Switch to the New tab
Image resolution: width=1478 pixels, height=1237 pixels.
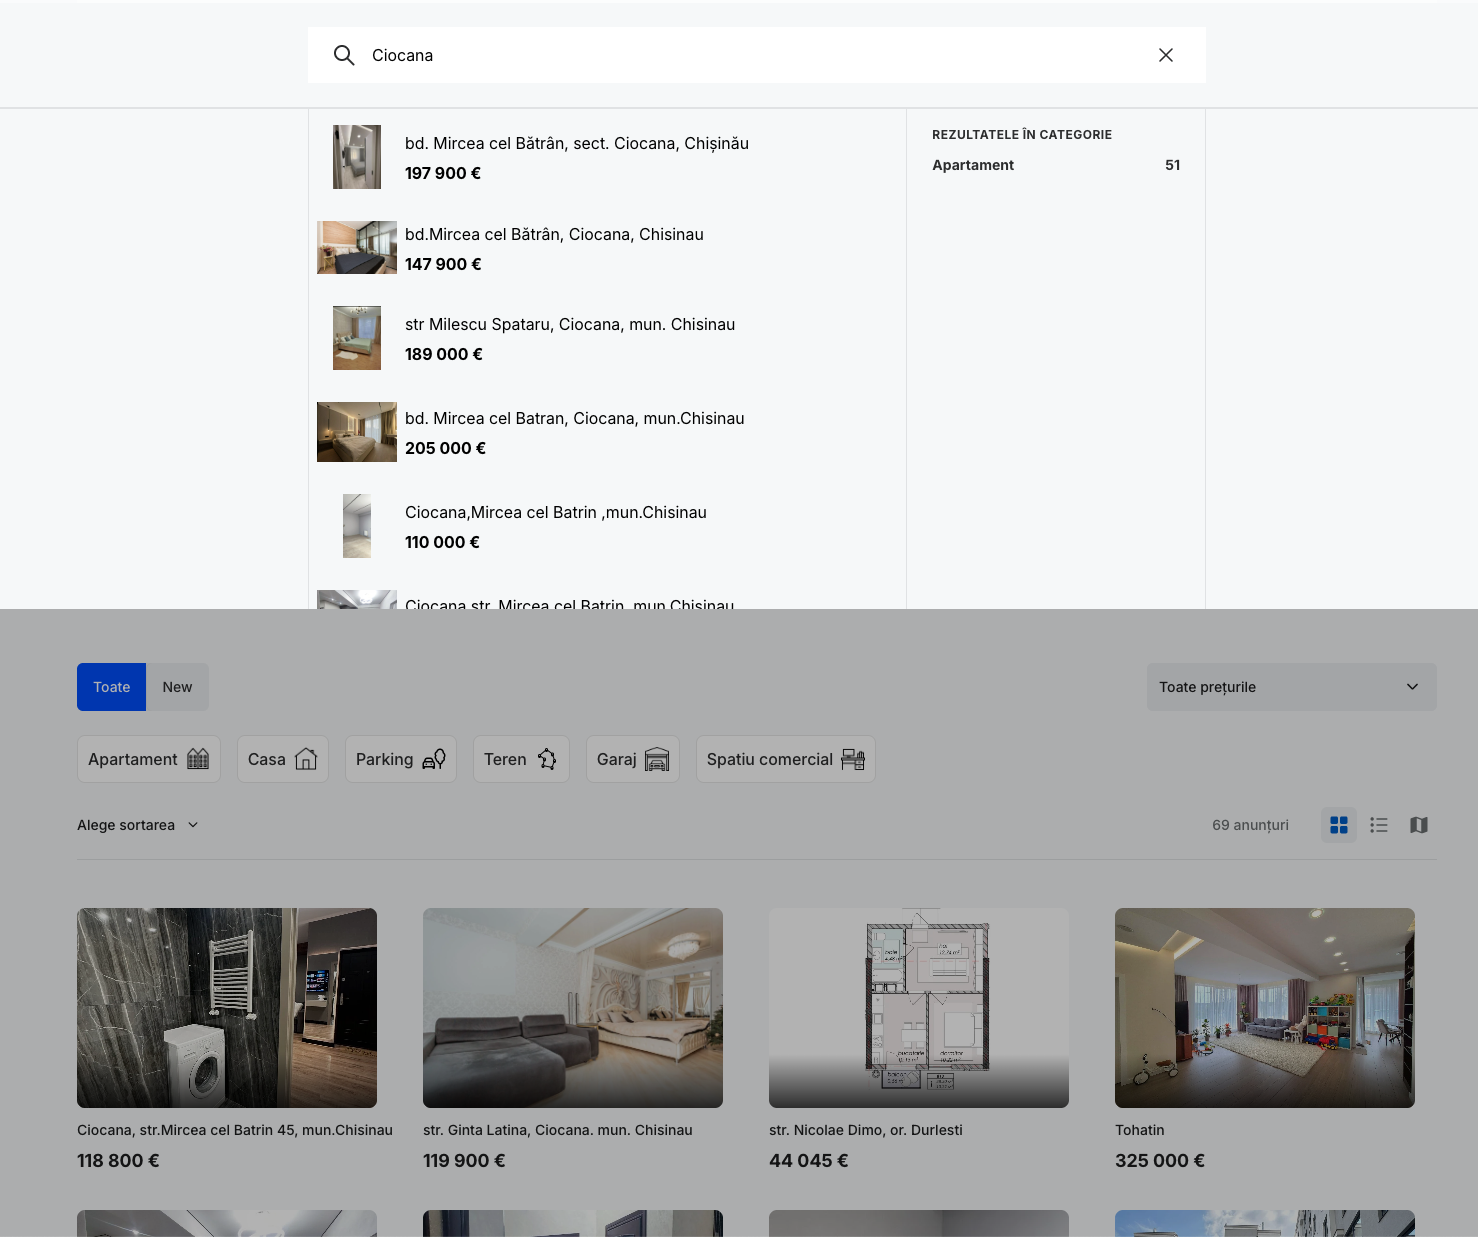177,687
